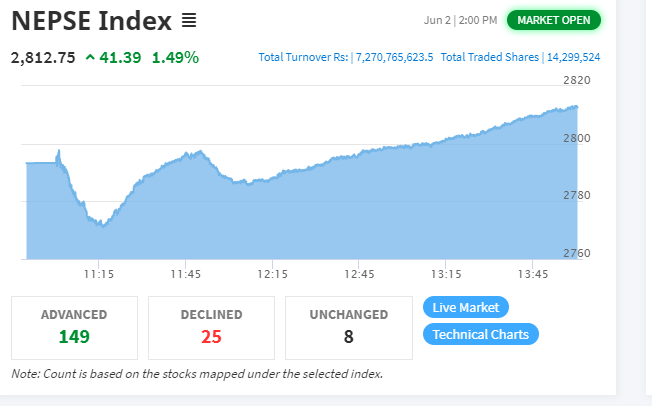
Task: Click the 13:45 time axis marker
Action: [x=533, y=274]
